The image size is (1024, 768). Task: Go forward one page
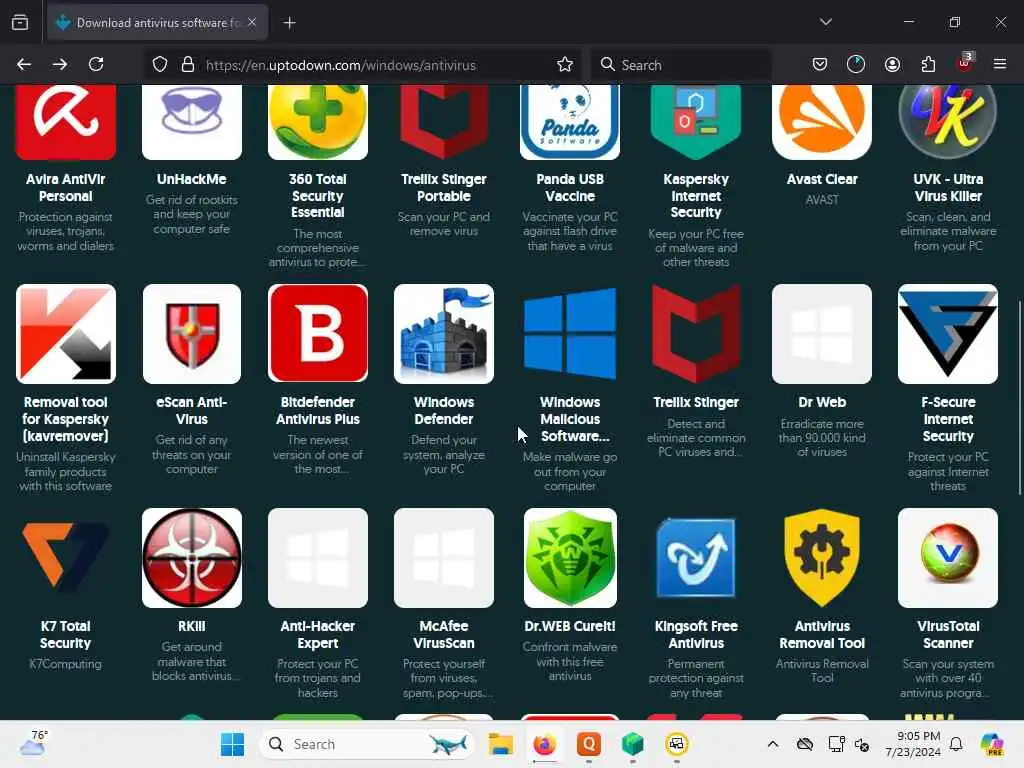pyautogui.click(x=59, y=64)
